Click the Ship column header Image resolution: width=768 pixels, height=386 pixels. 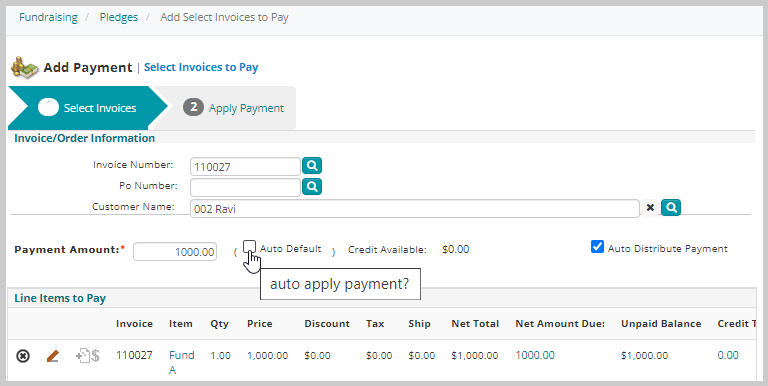click(x=419, y=324)
